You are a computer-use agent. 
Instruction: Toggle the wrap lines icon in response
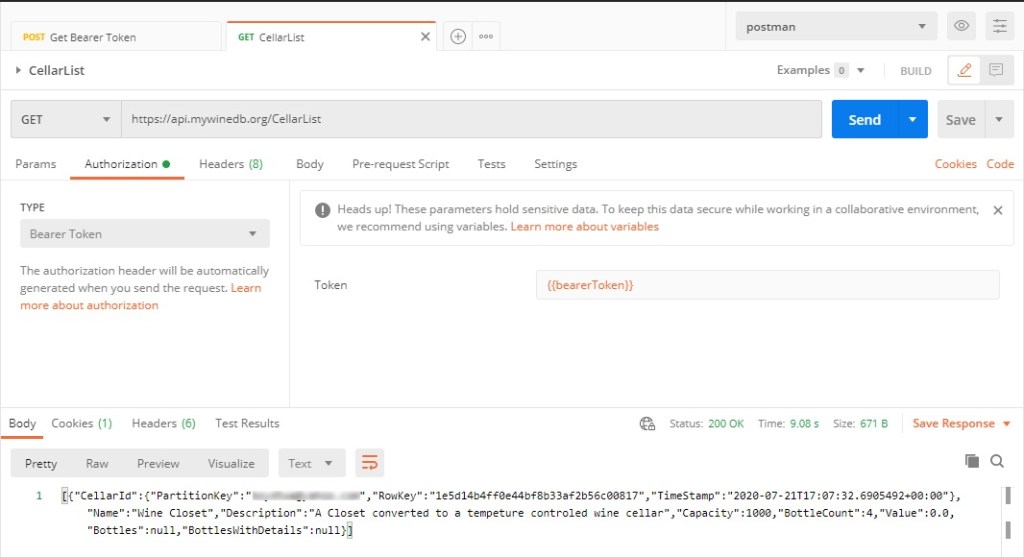pyautogui.click(x=370, y=463)
